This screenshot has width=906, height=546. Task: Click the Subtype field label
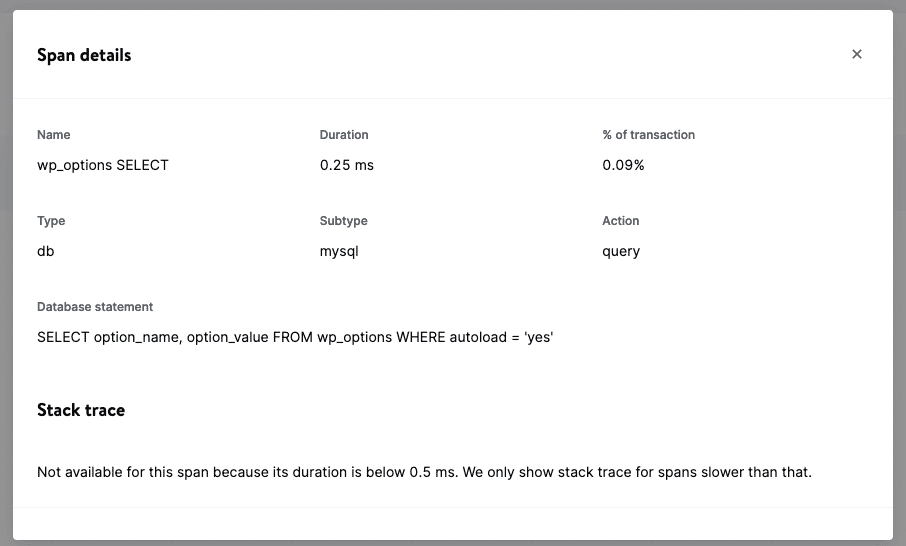point(344,221)
